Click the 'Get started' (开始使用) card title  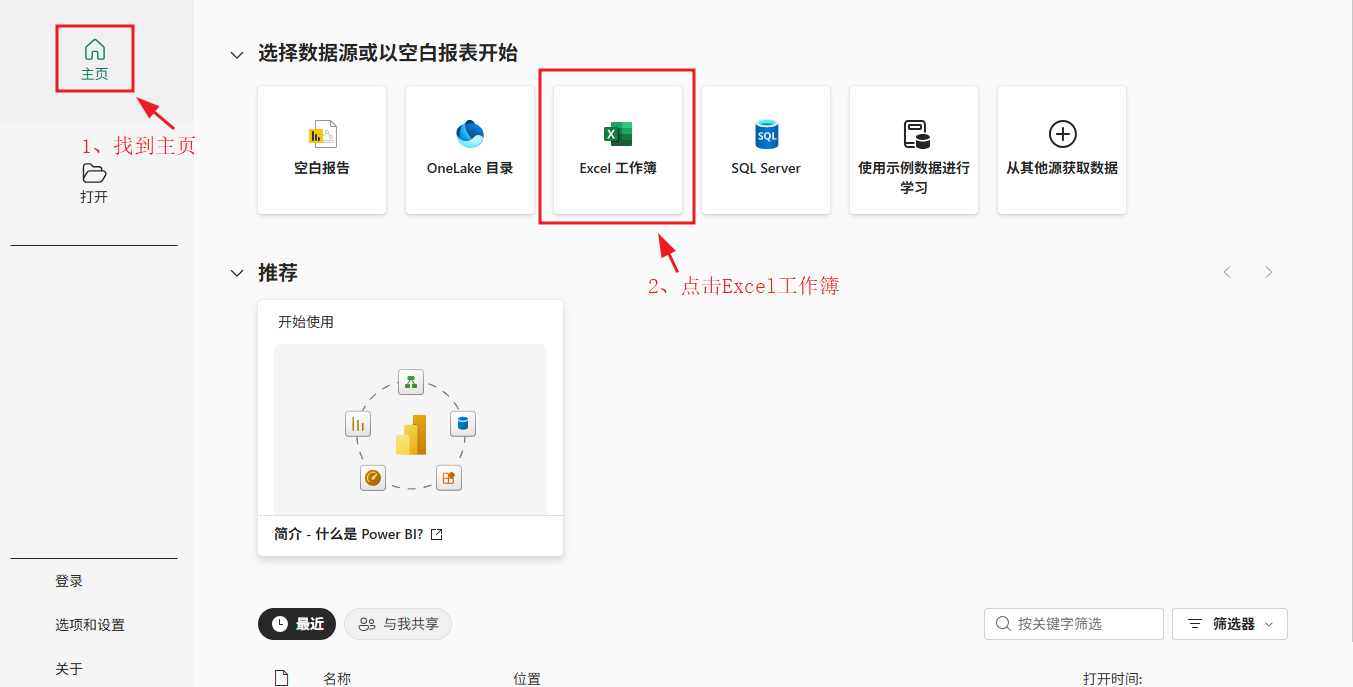[x=306, y=322]
